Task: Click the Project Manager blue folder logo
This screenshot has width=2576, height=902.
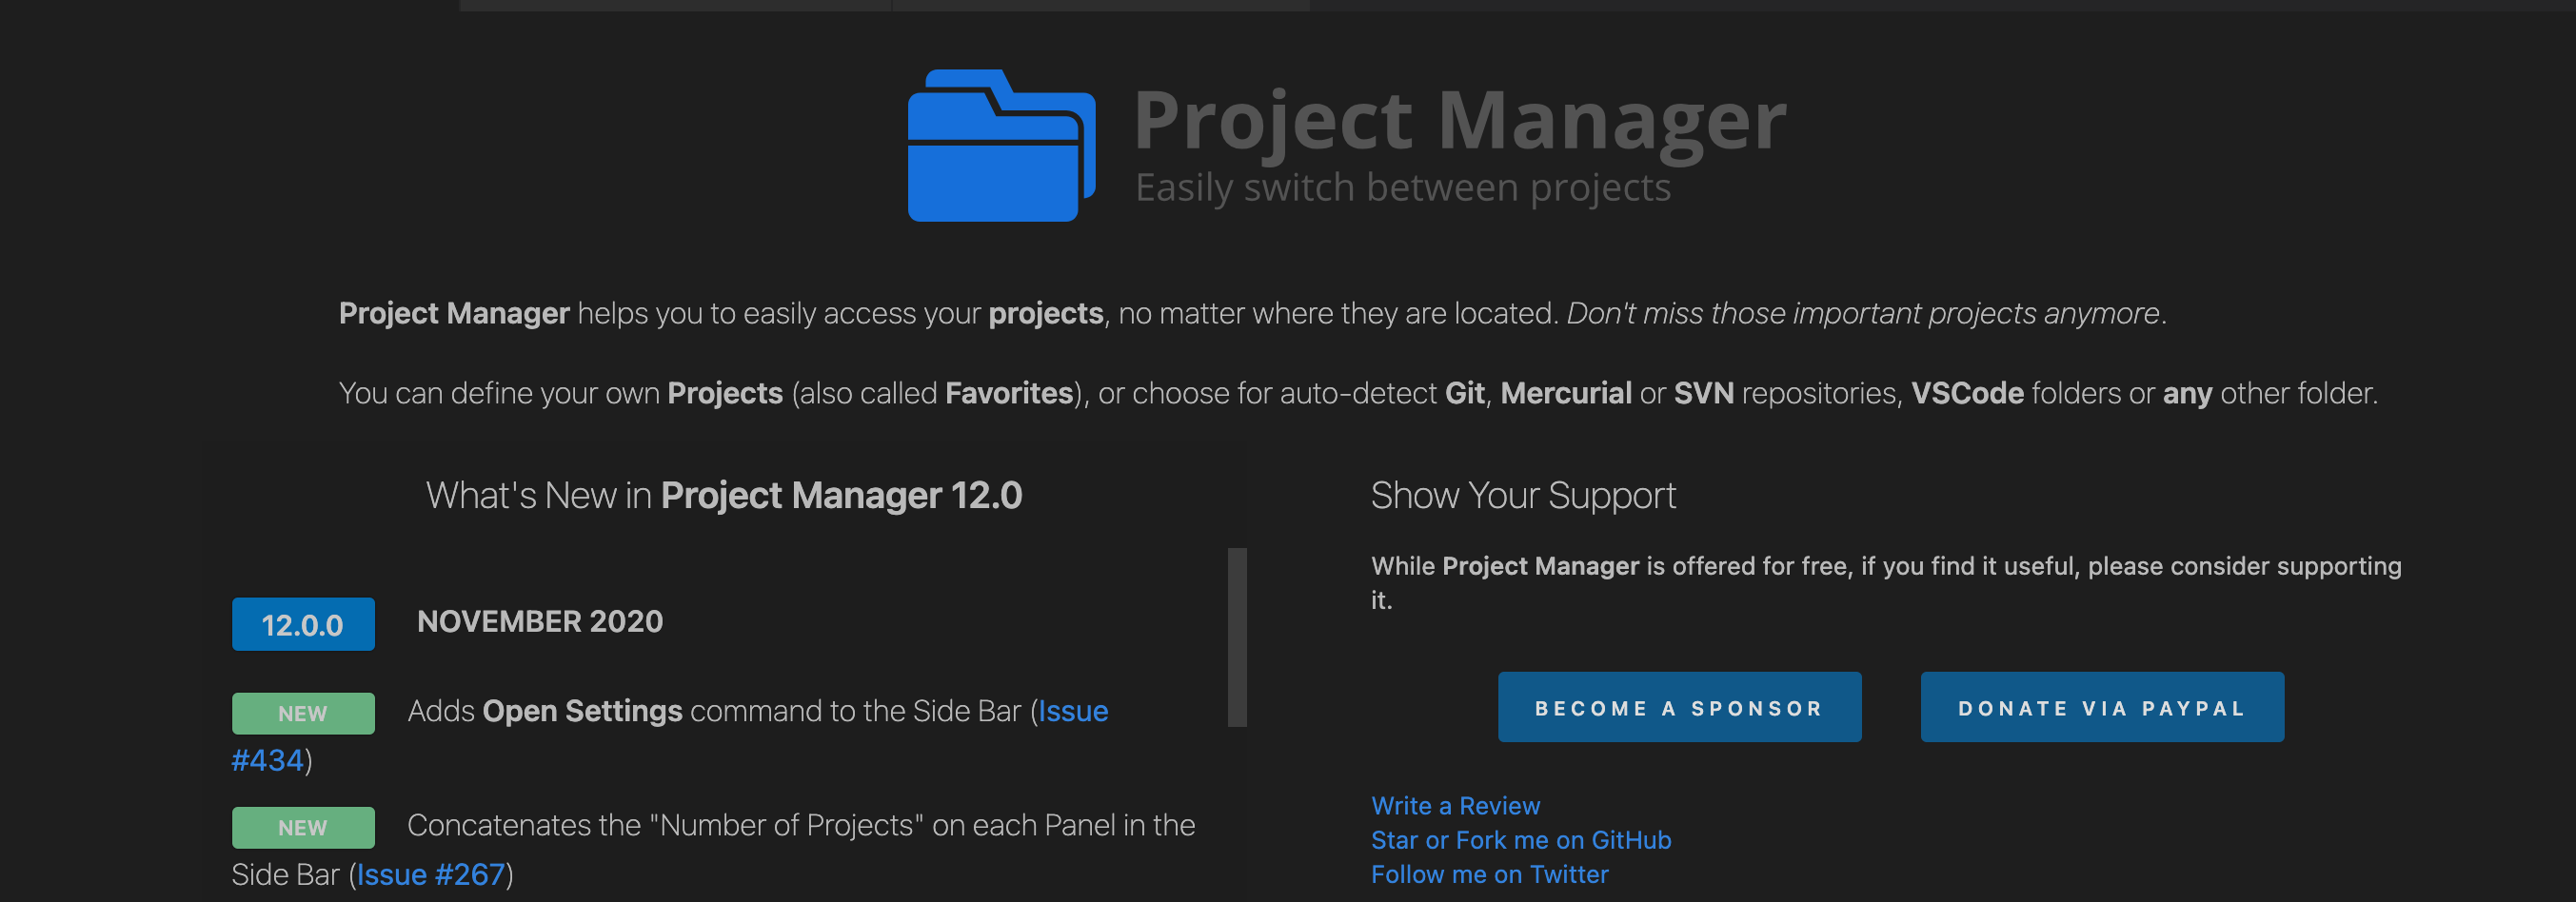Action: (1000, 145)
